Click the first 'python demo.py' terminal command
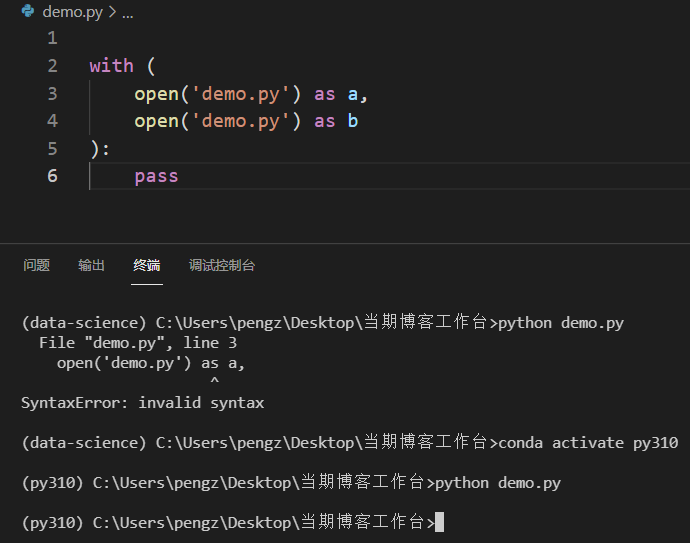Image resolution: width=690 pixels, height=543 pixels. (x=561, y=323)
